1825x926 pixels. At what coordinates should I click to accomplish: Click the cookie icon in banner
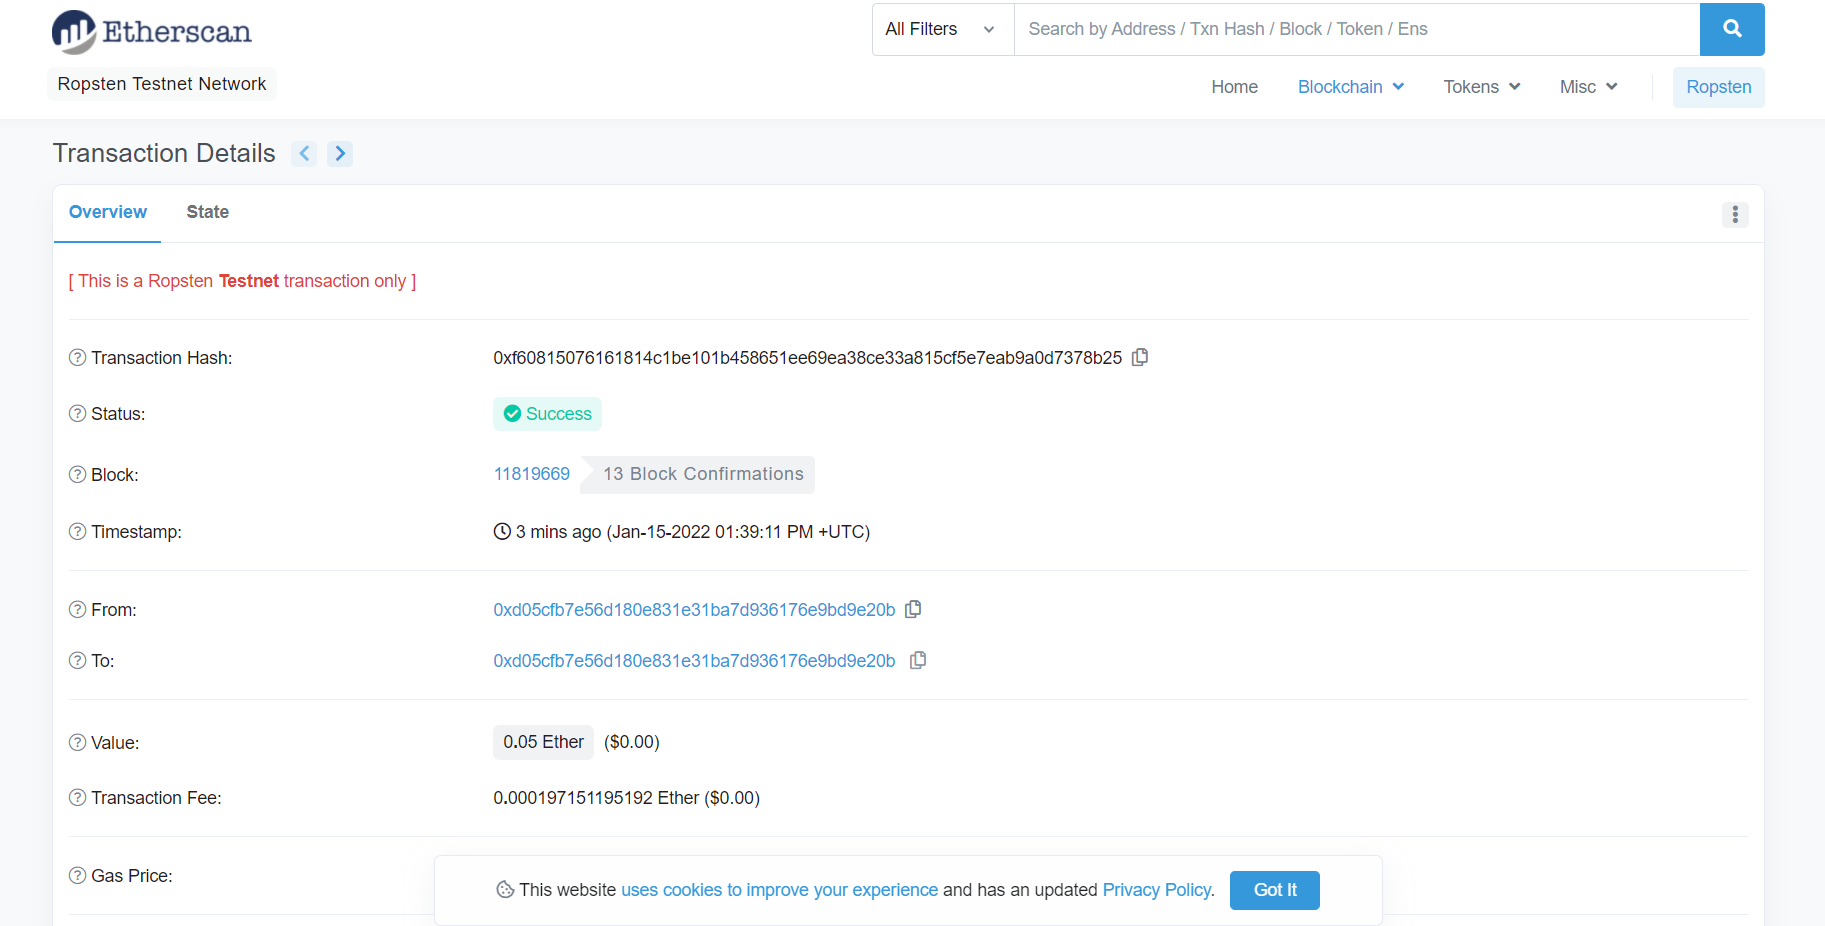coord(505,889)
